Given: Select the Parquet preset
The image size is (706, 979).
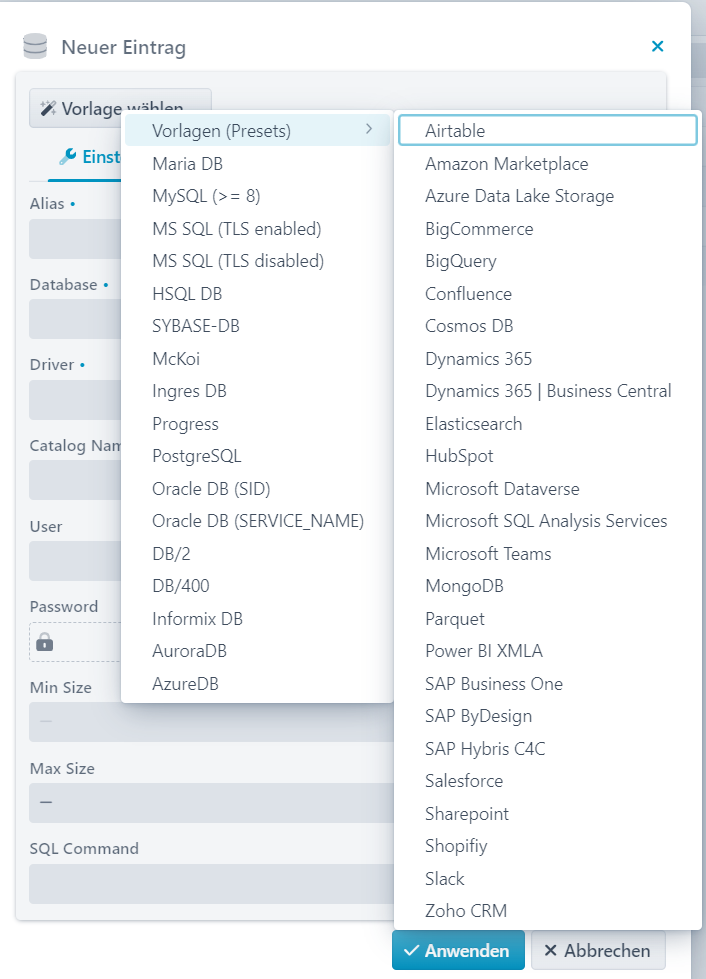Looking at the screenshot, I should pyautogui.click(x=547, y=619).
